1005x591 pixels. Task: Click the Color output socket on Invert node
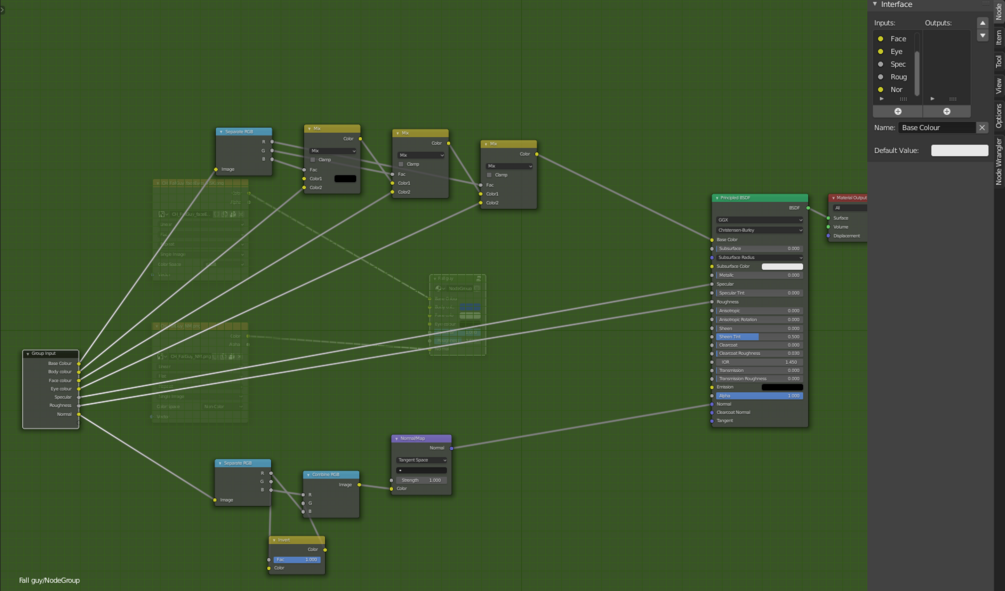325,549
